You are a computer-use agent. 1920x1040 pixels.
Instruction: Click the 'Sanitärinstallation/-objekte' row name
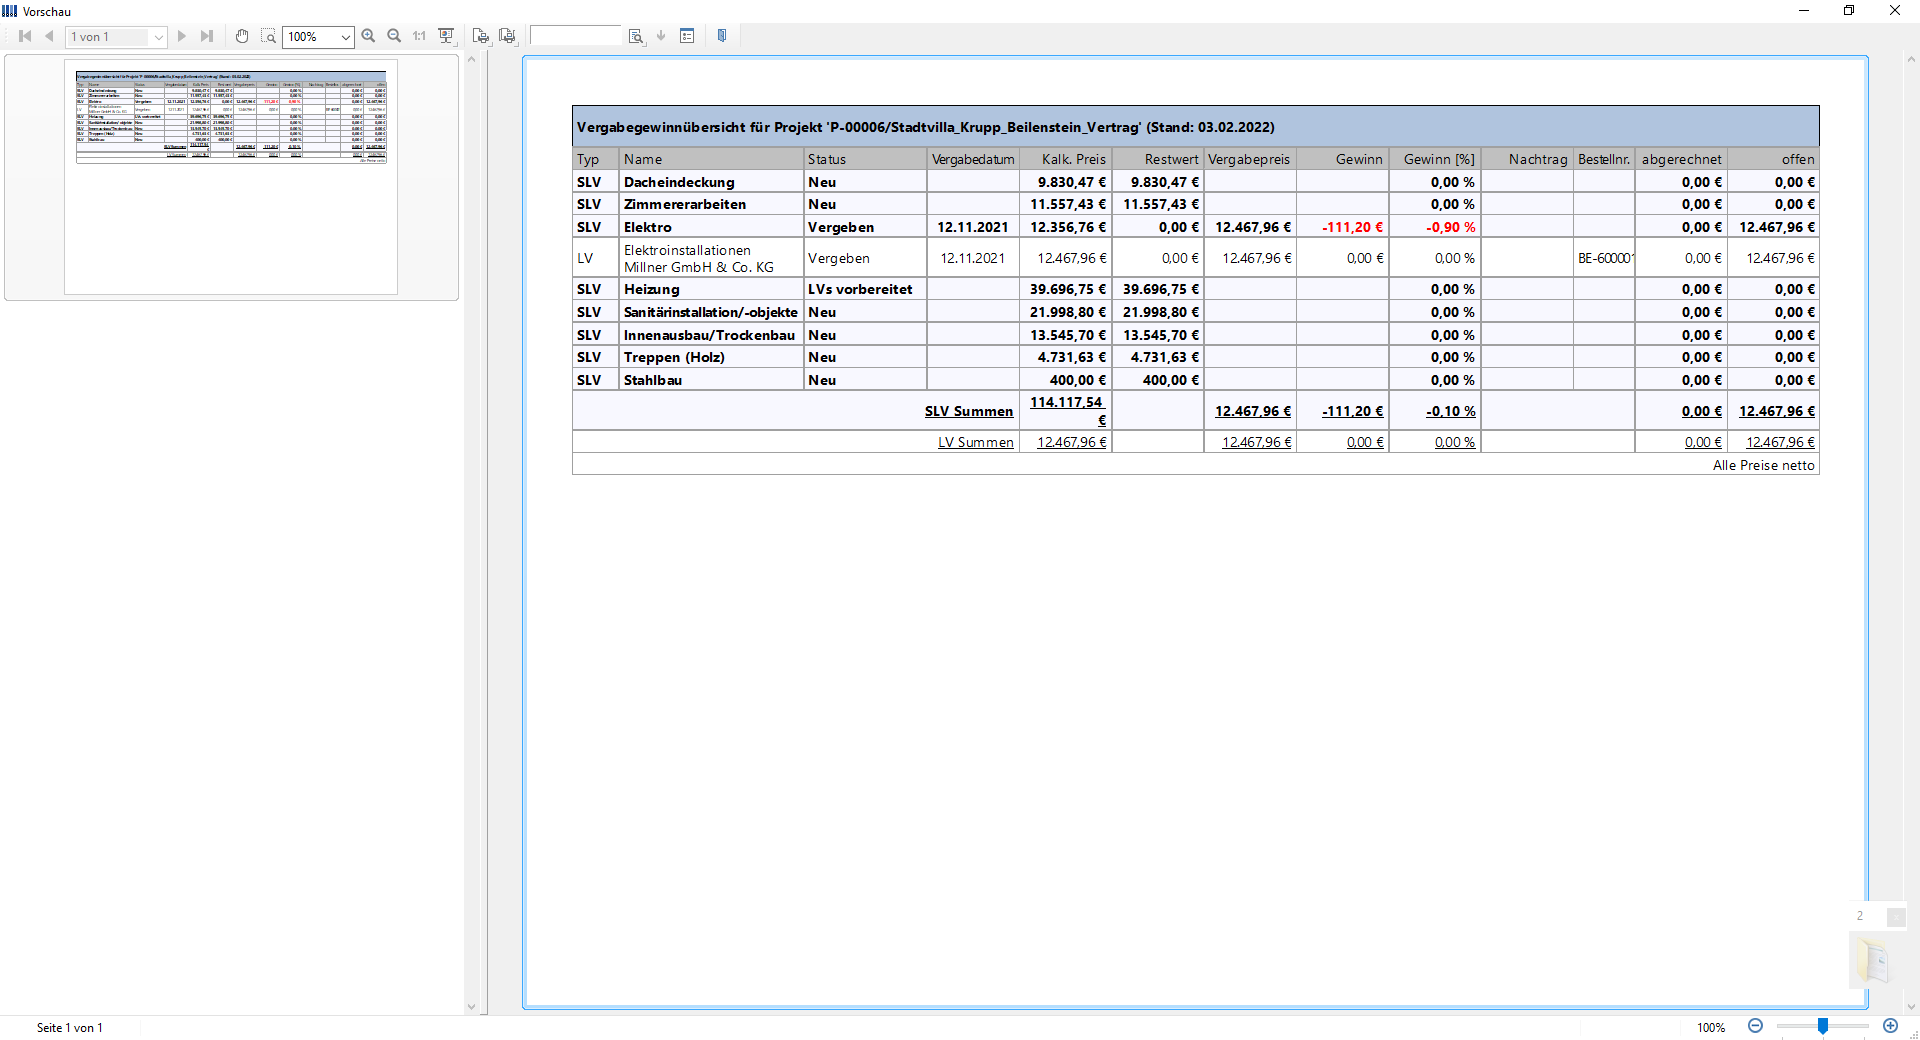[710, 312]
